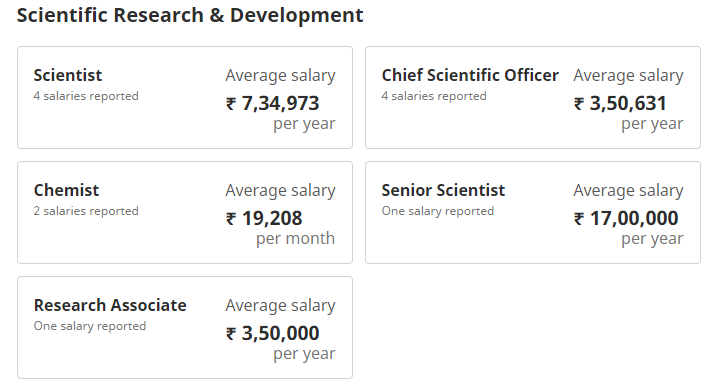Viewport: 710px width, 386px height.
Task: Select the Senior Scientist salary card
Action: click(533, 212)
